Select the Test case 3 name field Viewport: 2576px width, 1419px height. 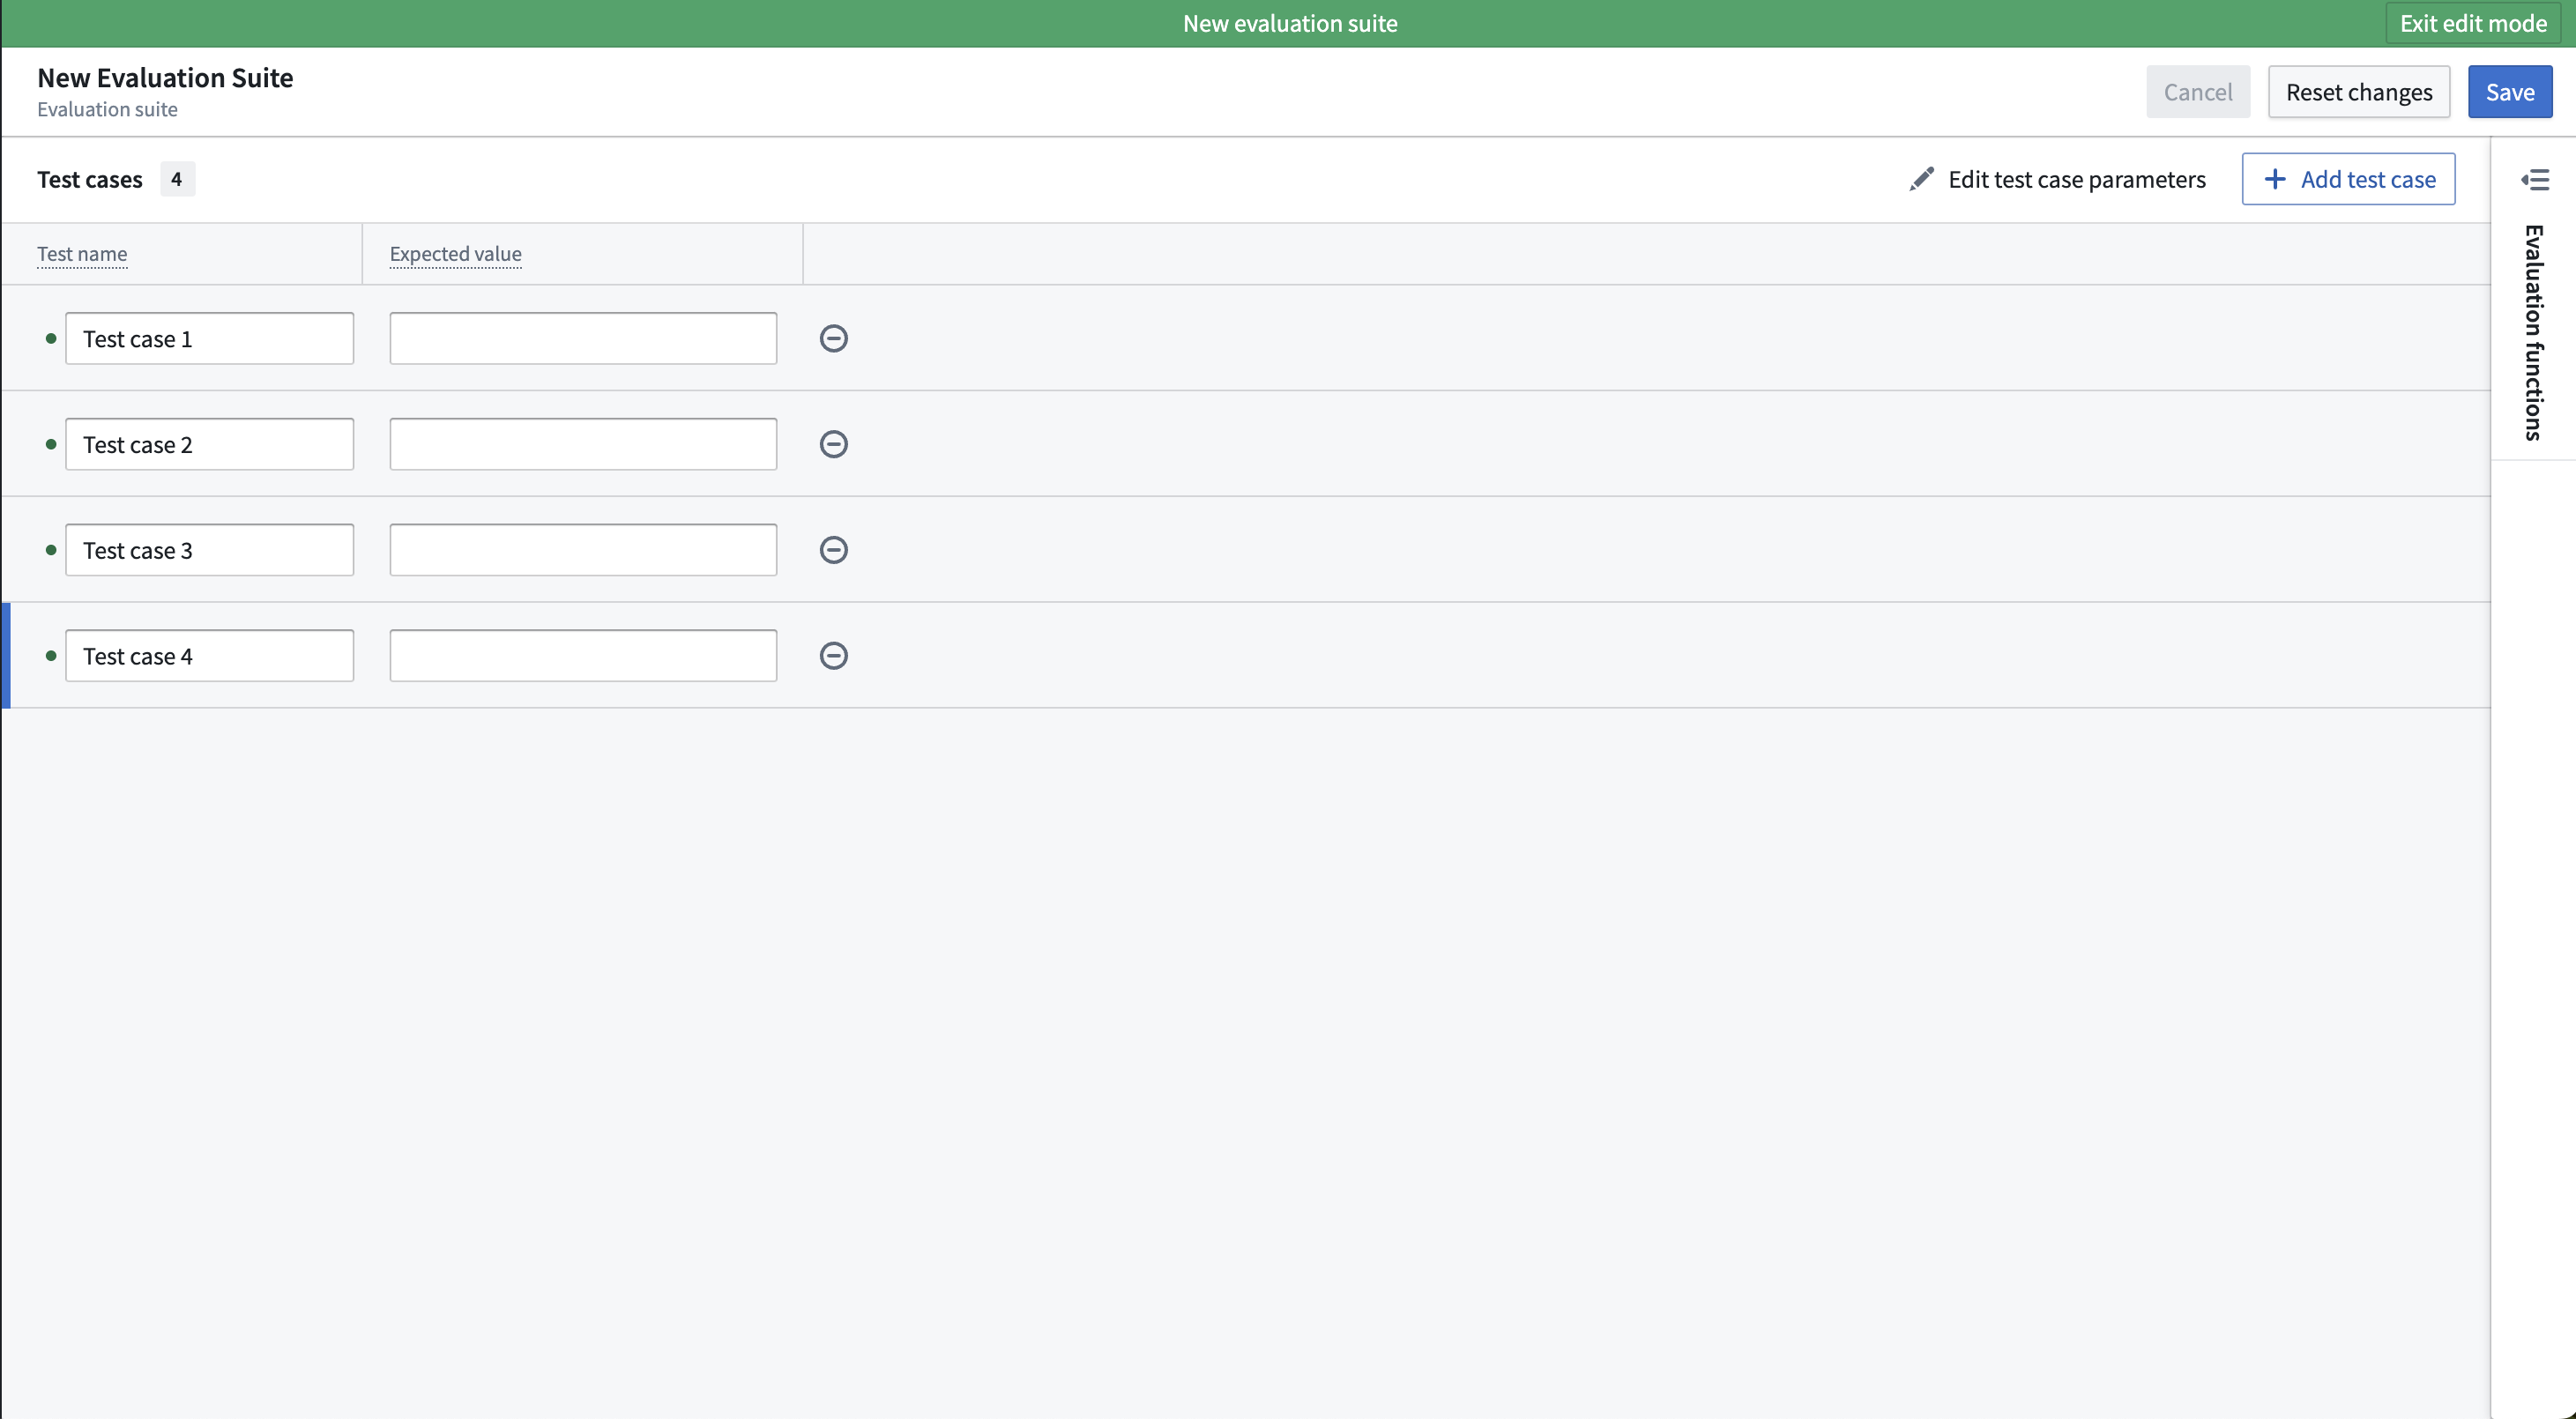point(209,550)
